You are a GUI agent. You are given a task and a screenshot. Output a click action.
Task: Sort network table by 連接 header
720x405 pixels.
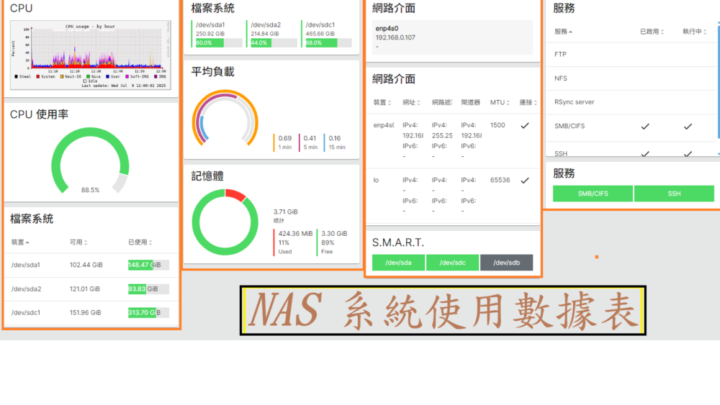tap(528, 102)
